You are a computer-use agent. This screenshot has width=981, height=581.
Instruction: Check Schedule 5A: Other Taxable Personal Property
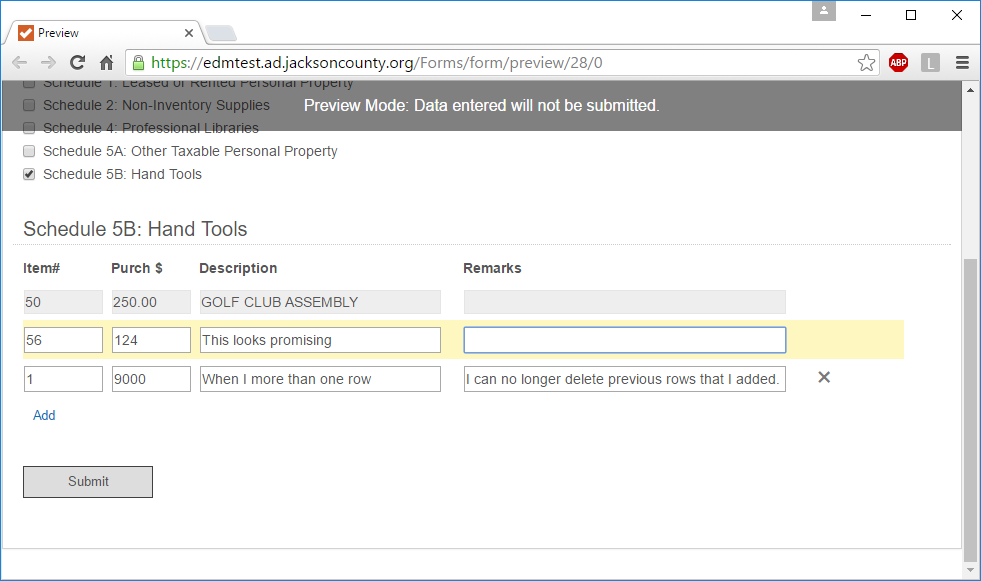point(29,151)
